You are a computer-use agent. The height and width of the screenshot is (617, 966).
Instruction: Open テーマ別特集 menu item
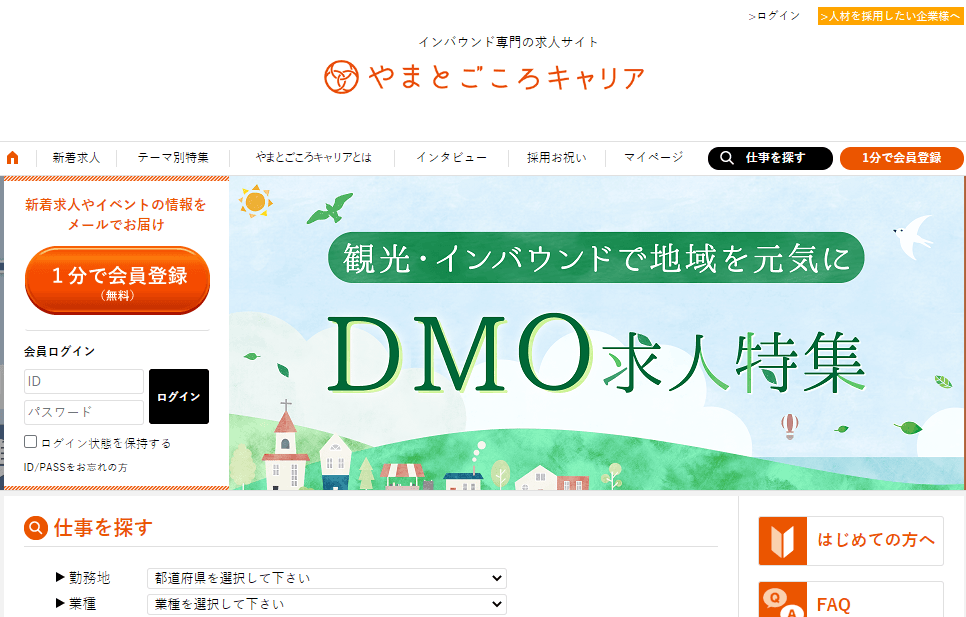pos(173,158)
